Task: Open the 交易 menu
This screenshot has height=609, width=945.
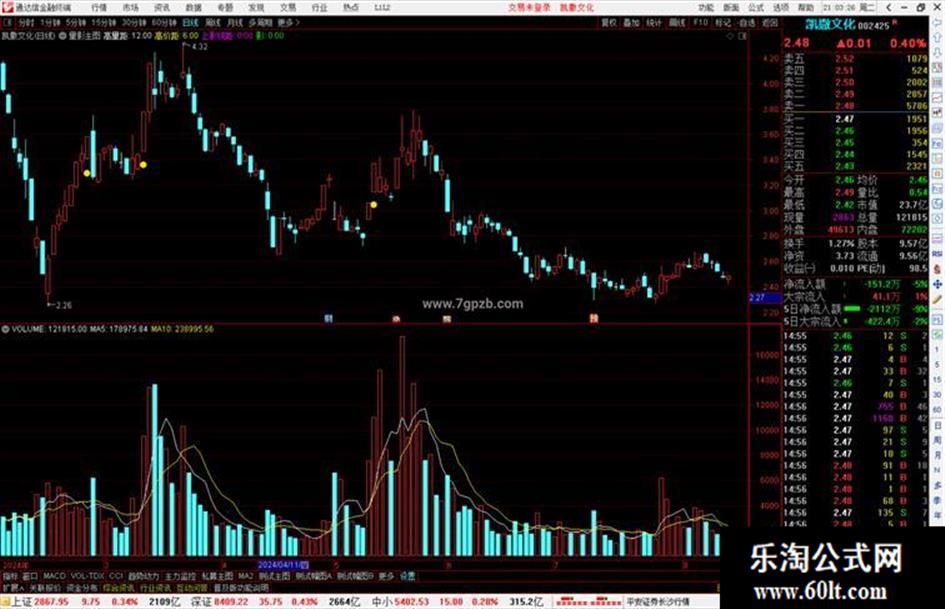Action: 288,8
